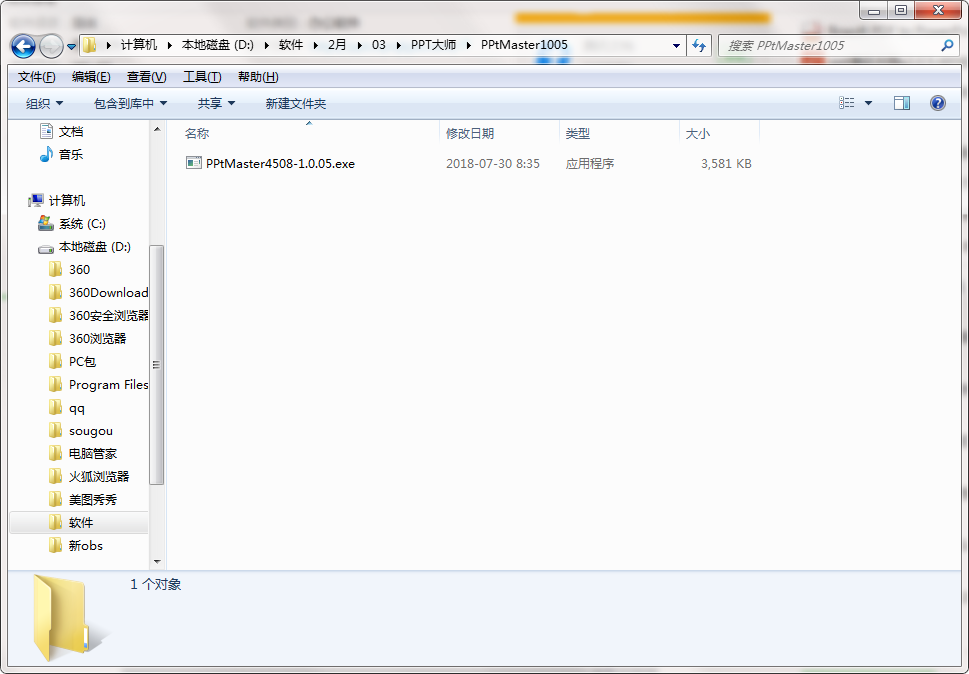Click the PPtMaster4508 exe file icon
Screen dimensions: 969x674
click(193, 163)
